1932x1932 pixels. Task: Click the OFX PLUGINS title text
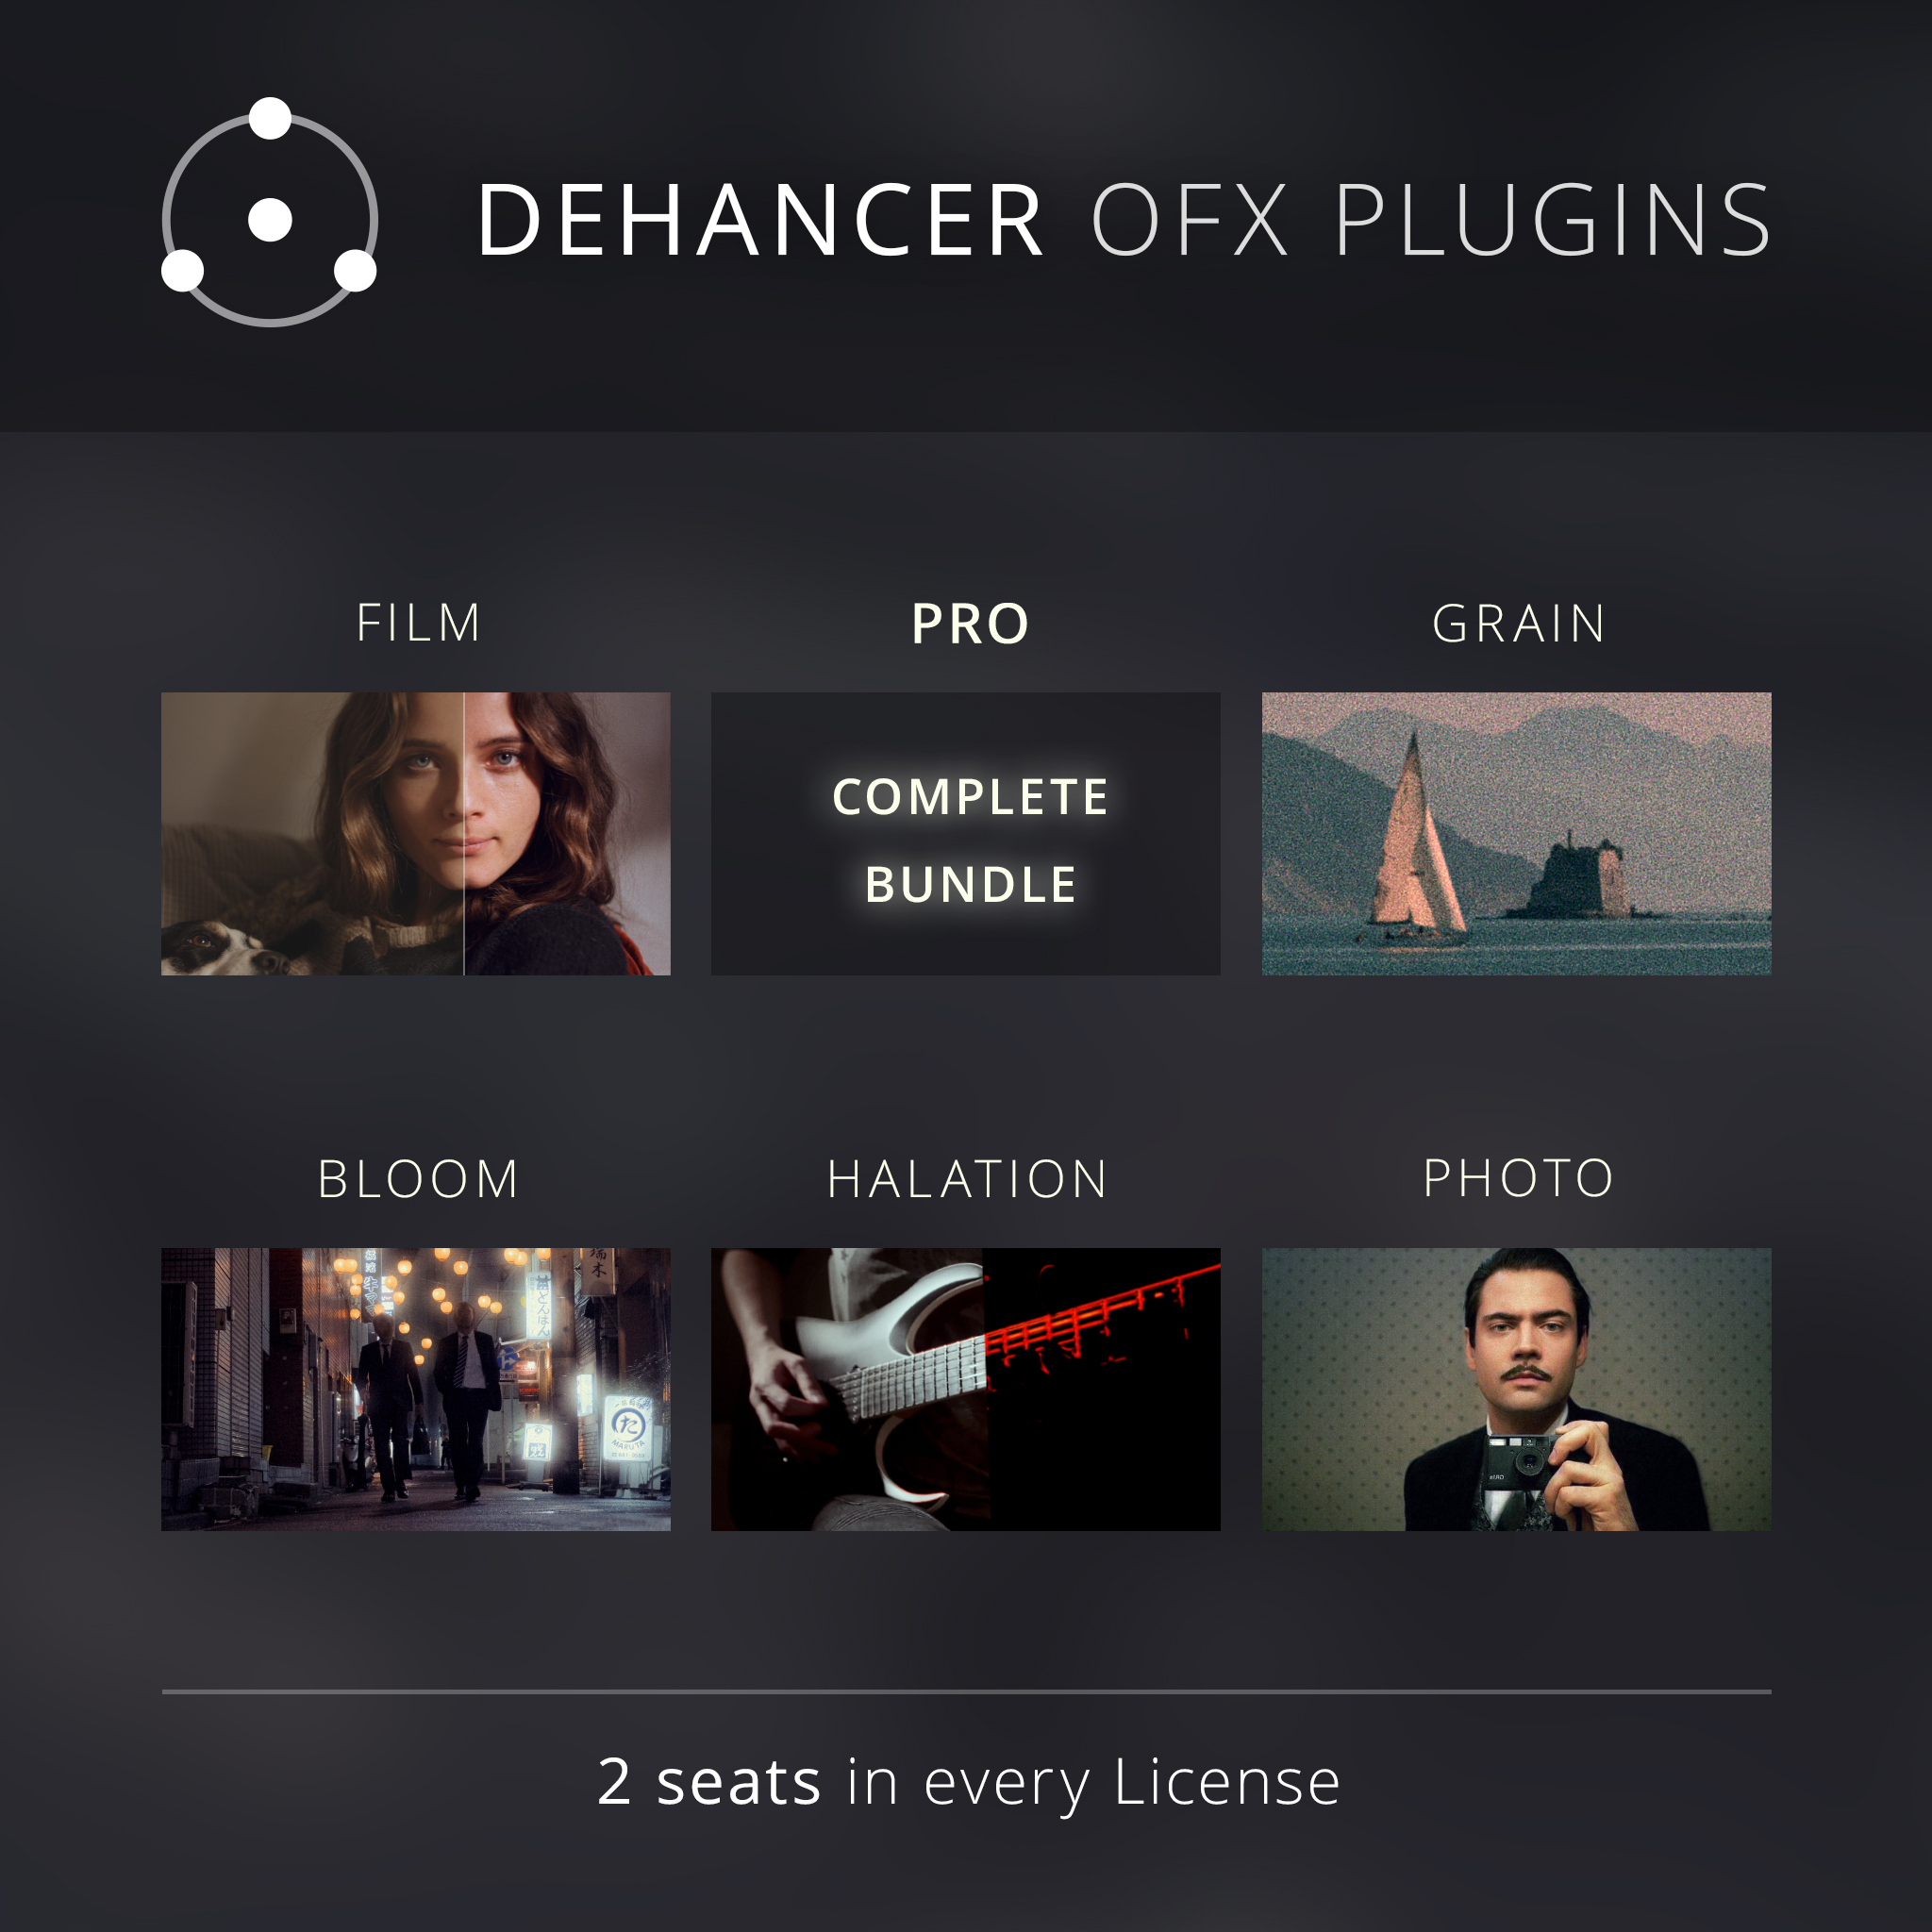pyautogui.click(x=1431, y=220)
